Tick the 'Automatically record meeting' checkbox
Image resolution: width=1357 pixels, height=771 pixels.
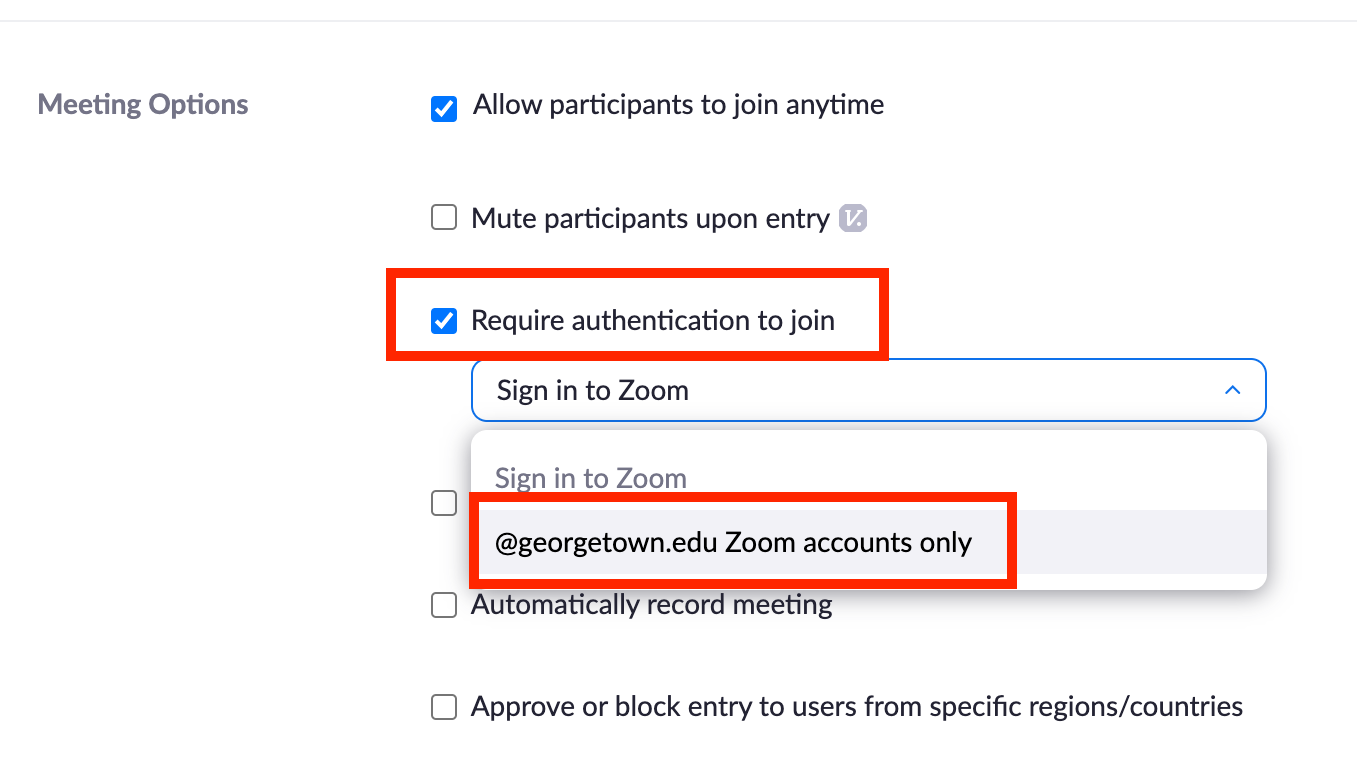click(x=444, y=606)
